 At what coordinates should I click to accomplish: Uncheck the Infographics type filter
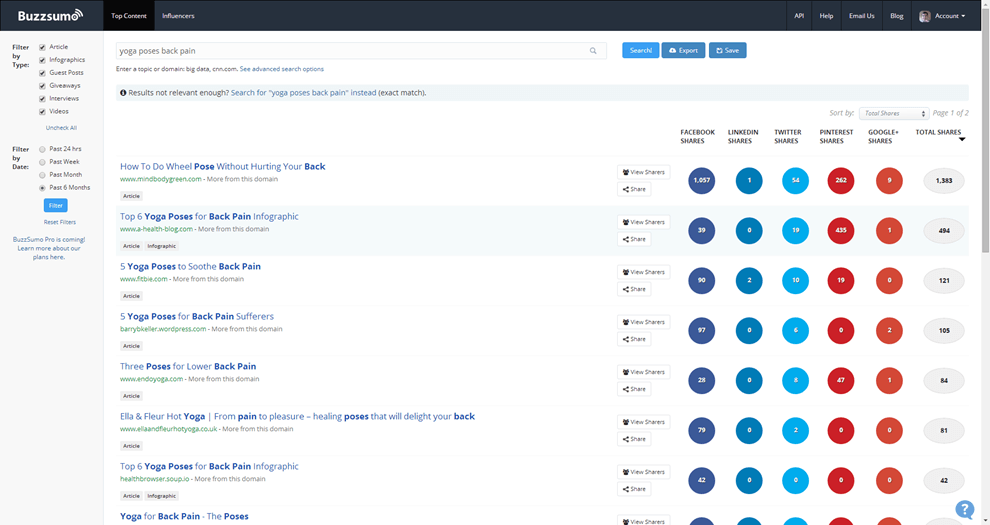(x=42, y=60)
